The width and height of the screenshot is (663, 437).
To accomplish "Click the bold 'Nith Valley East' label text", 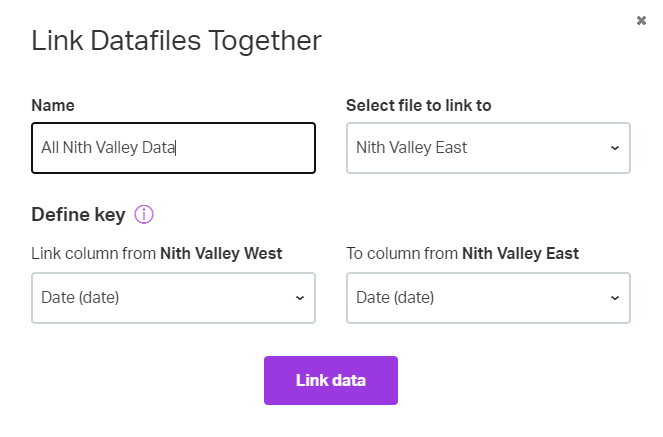I will pos(521,254).
